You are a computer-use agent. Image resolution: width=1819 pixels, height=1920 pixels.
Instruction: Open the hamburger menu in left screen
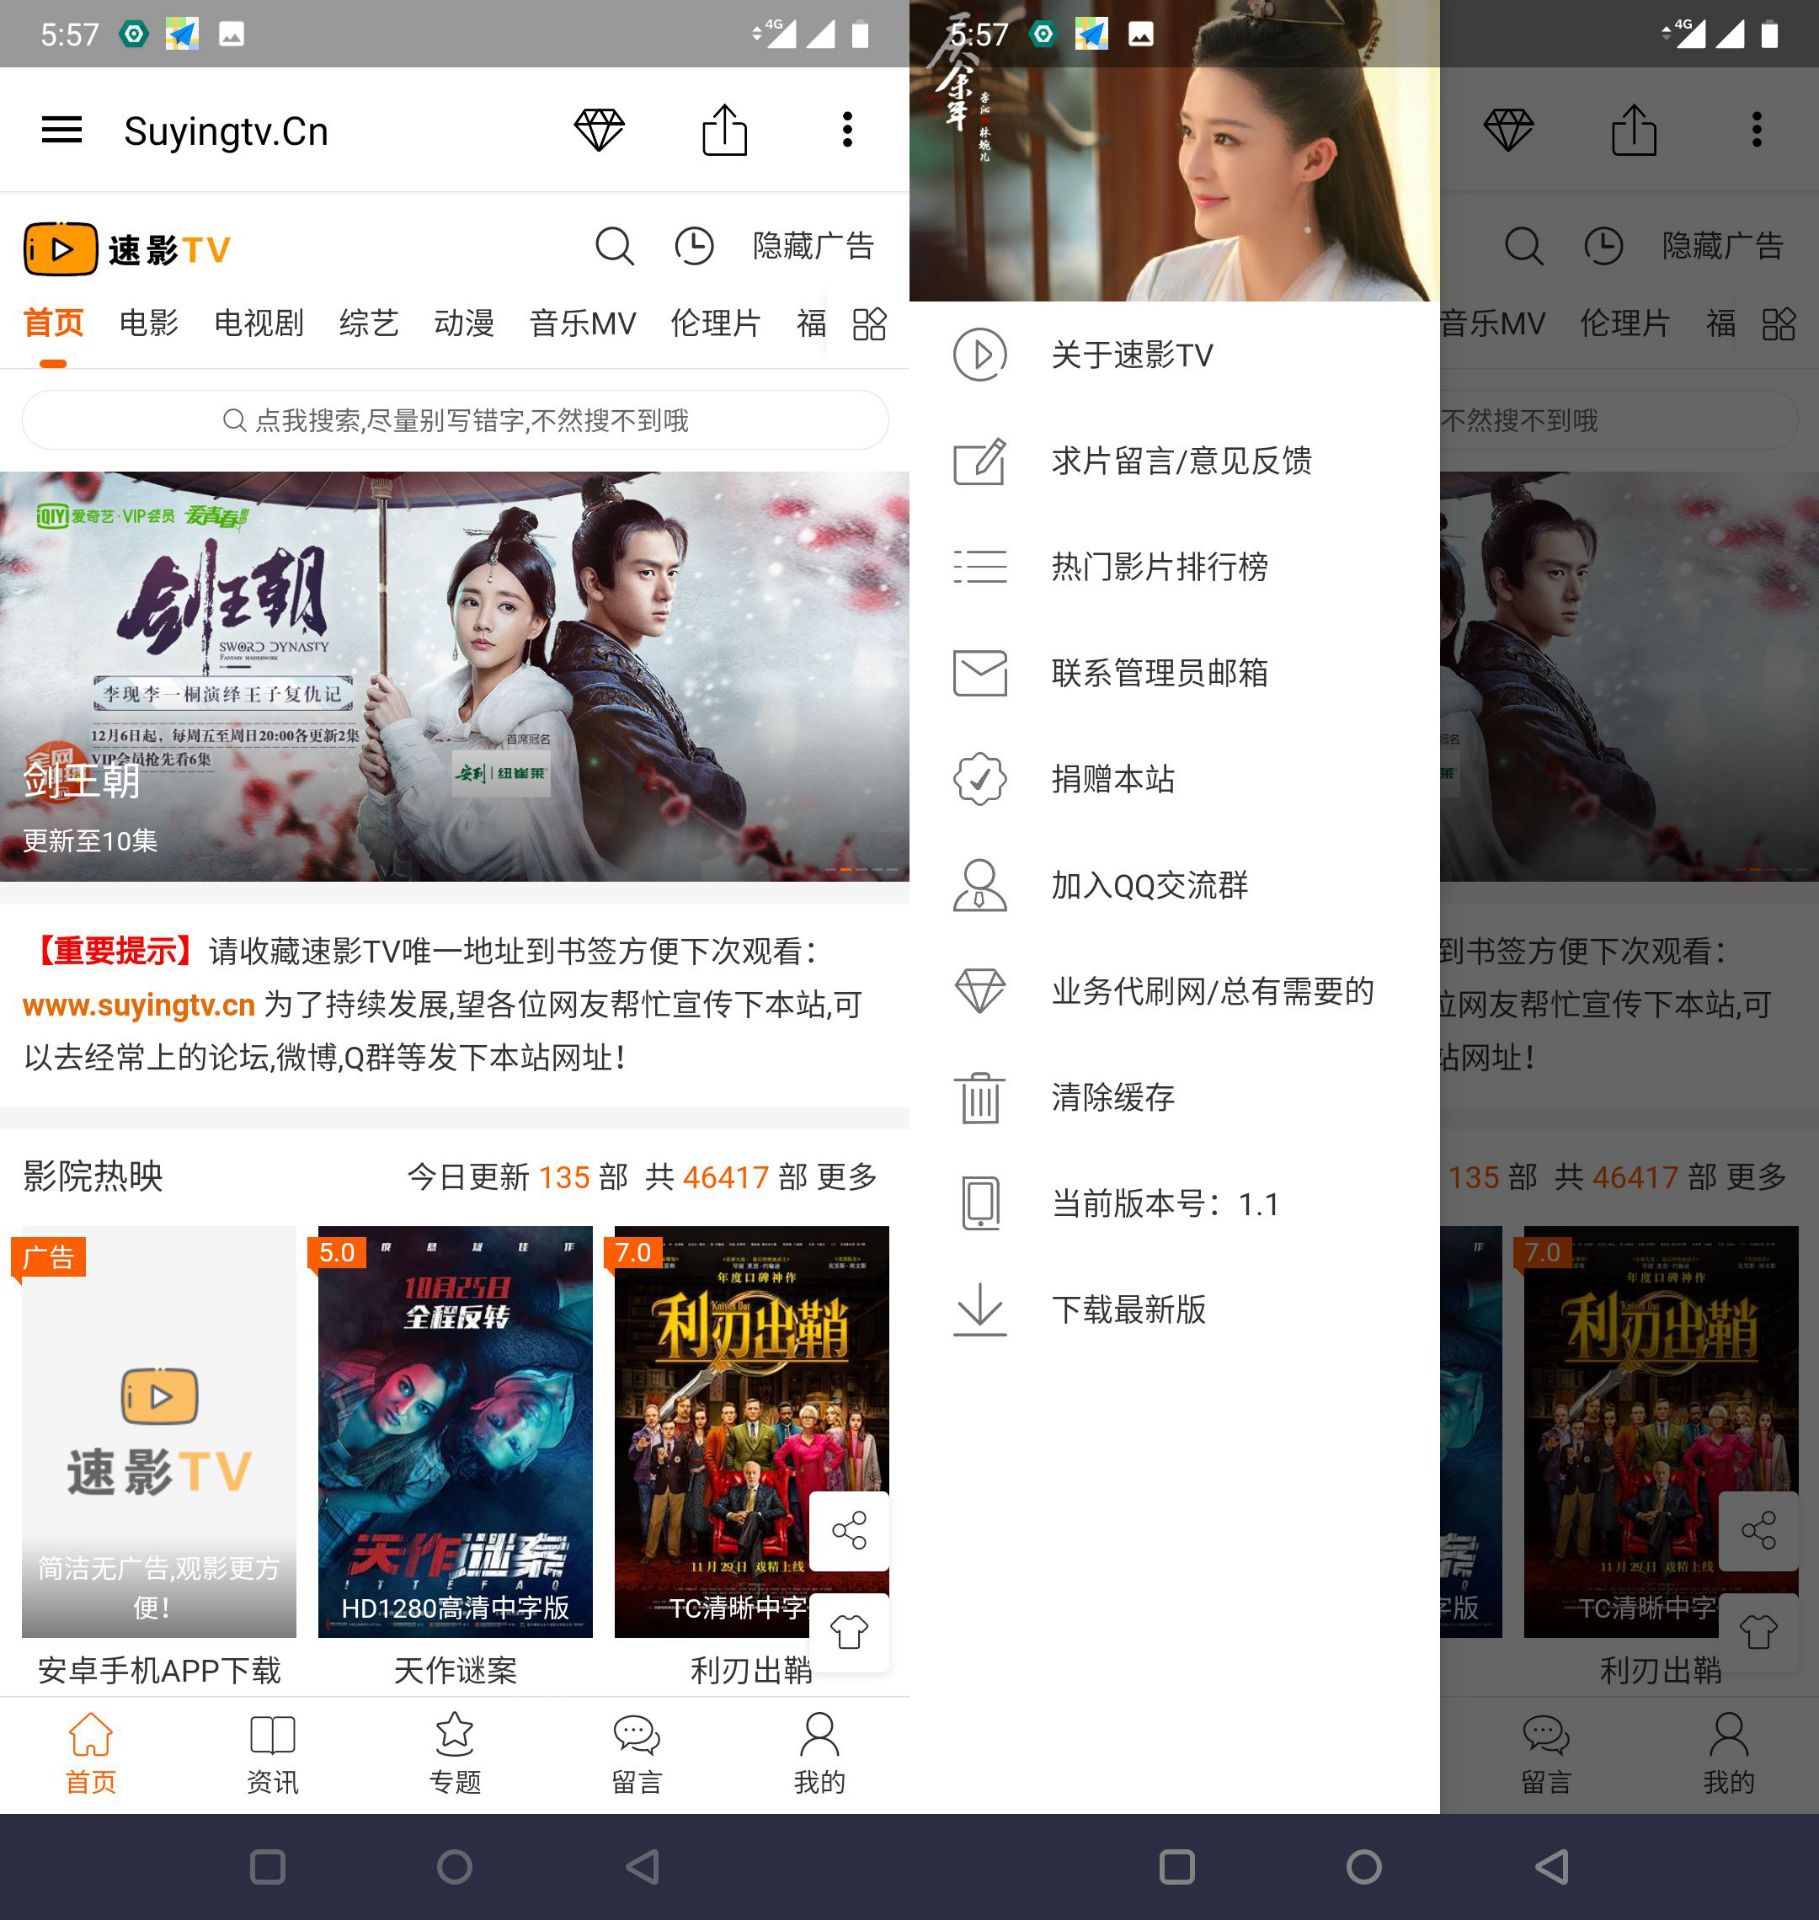[x=61, y=130]
